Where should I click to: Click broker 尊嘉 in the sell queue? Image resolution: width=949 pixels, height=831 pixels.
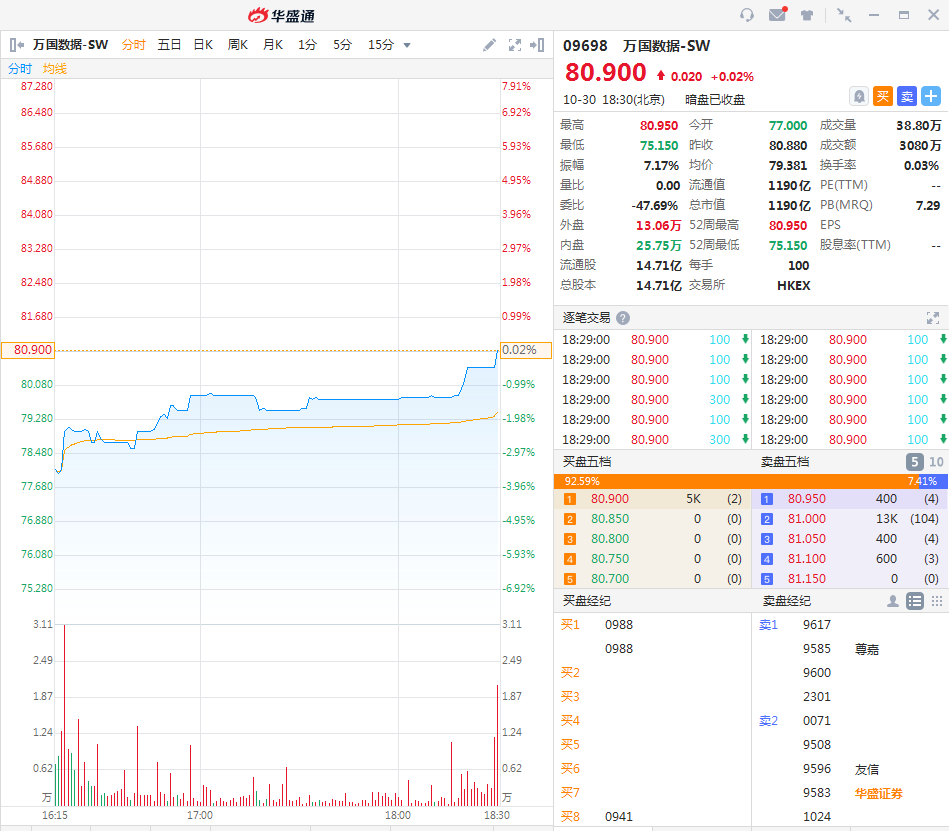pos(867,649)
